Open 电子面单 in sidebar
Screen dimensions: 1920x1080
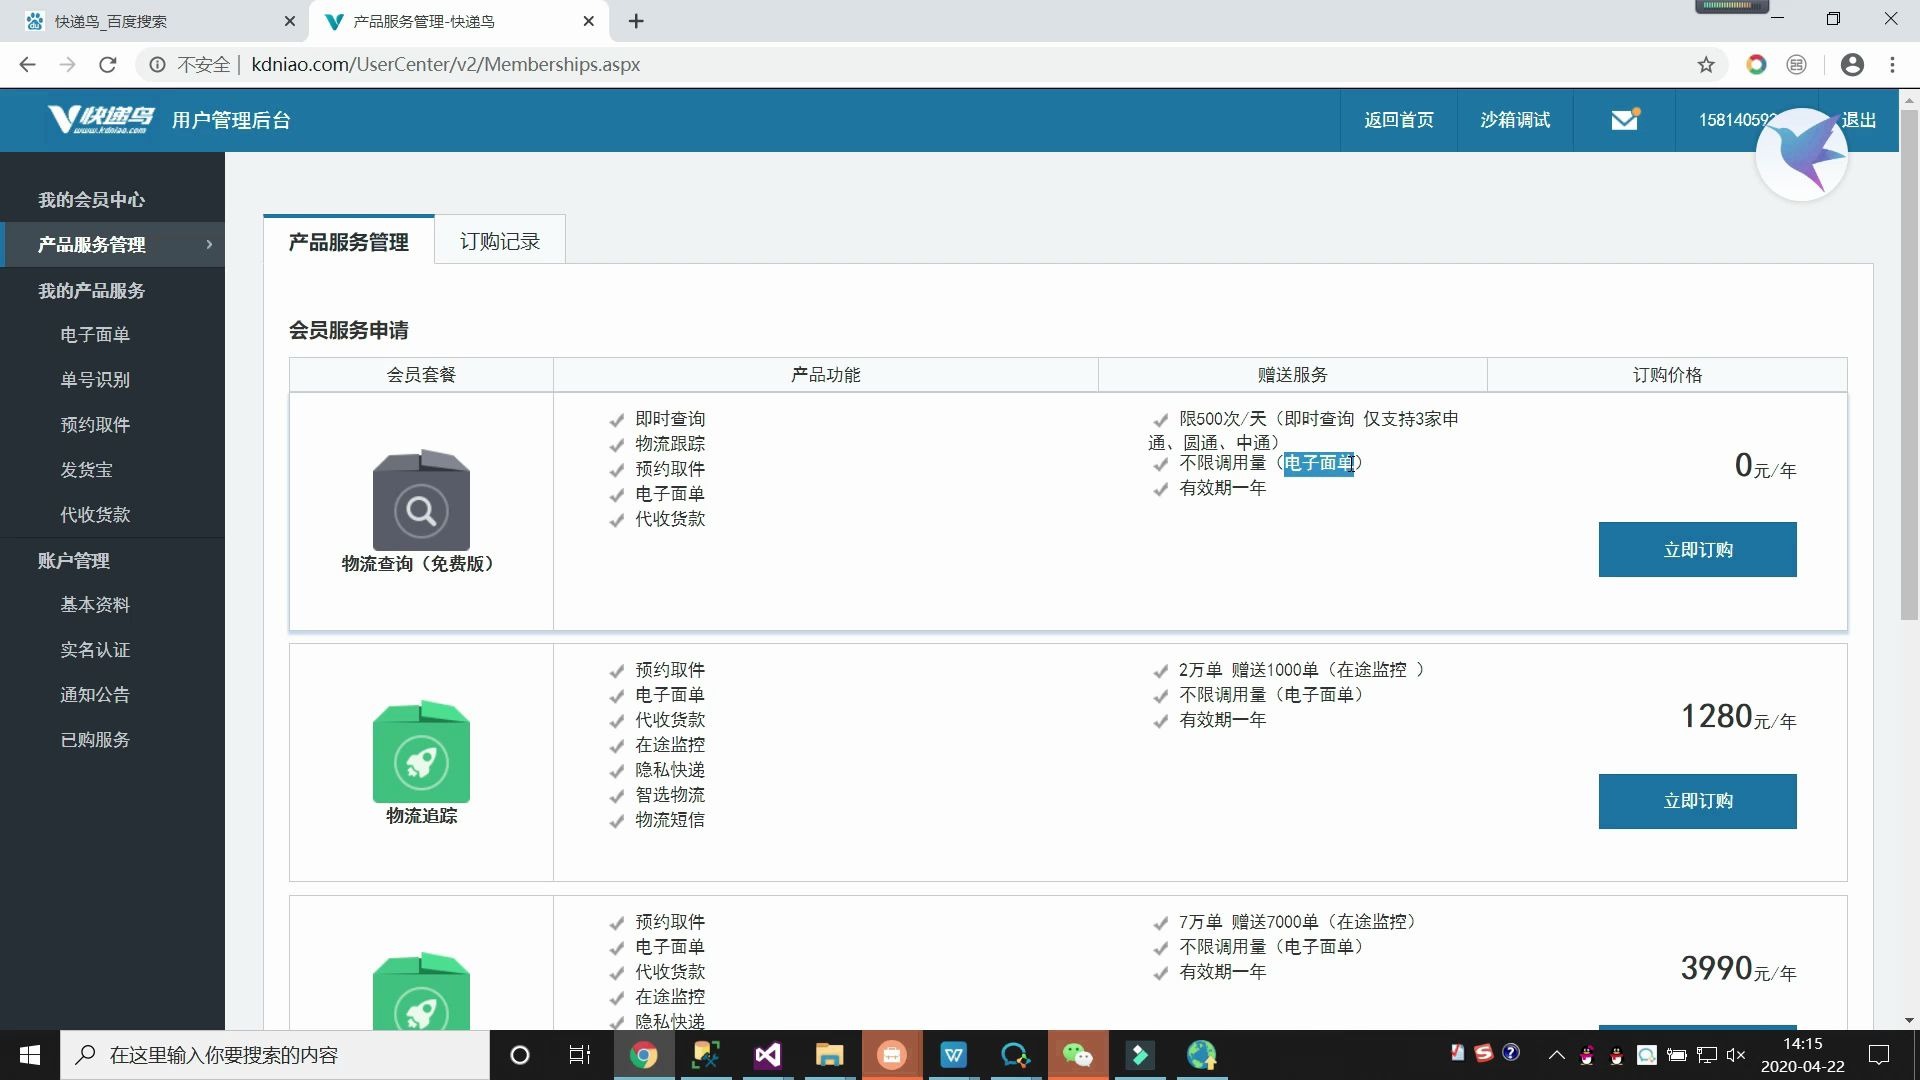point(95,334)
